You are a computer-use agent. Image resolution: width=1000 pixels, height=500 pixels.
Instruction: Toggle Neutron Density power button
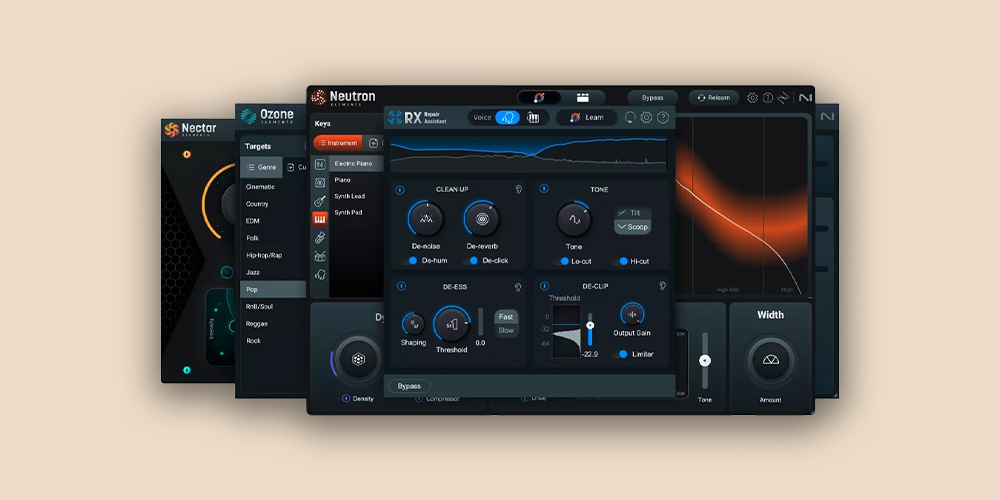[346, 399]
